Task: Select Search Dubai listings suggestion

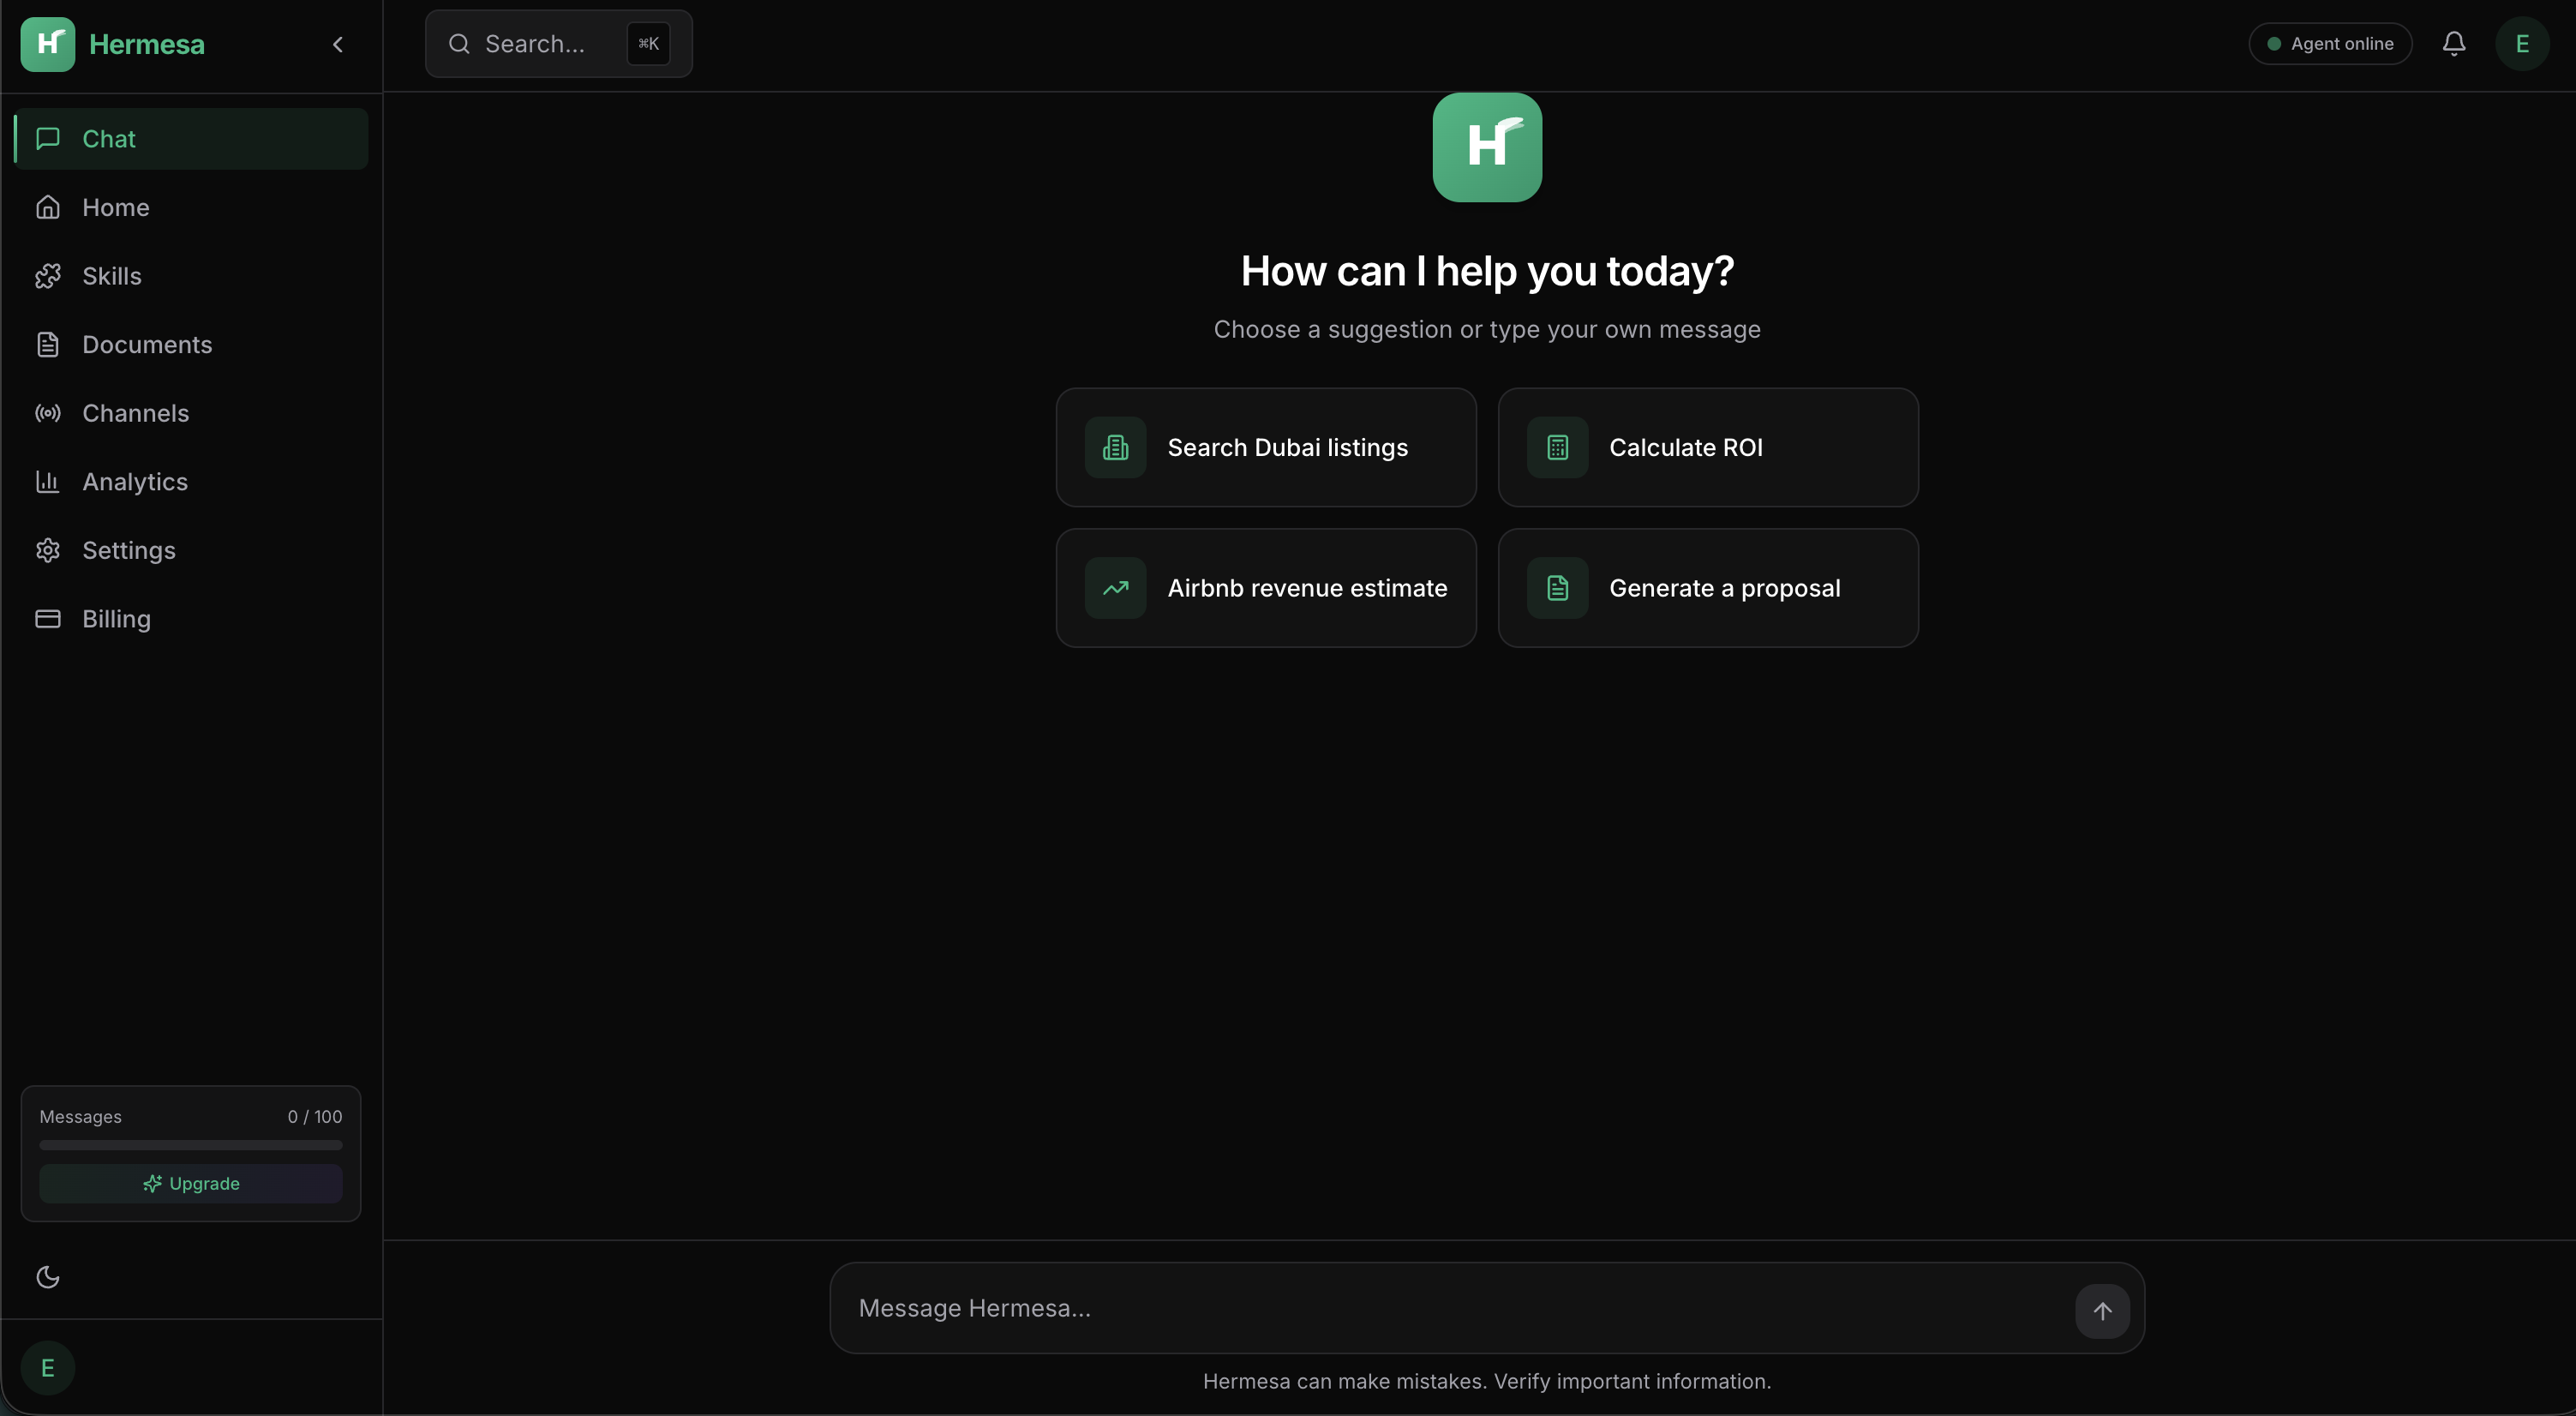Action: [1266, 448]
